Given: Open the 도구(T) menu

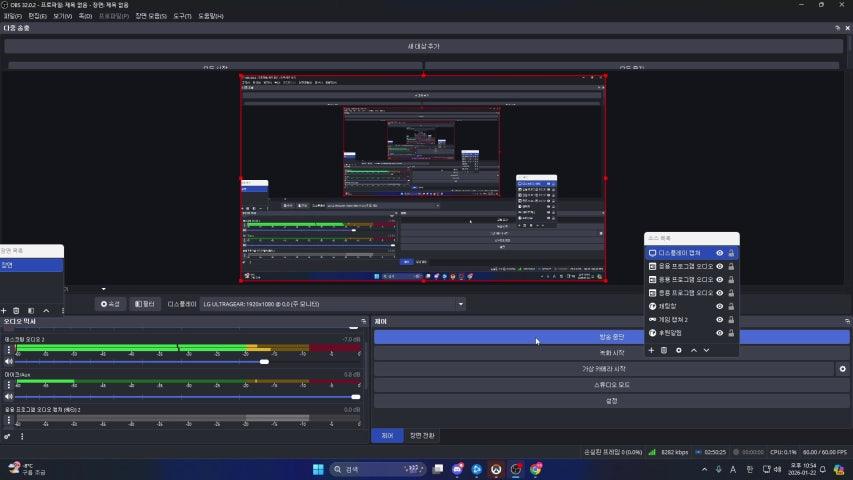Looking at the screenshot, I should tap(182, 16).
